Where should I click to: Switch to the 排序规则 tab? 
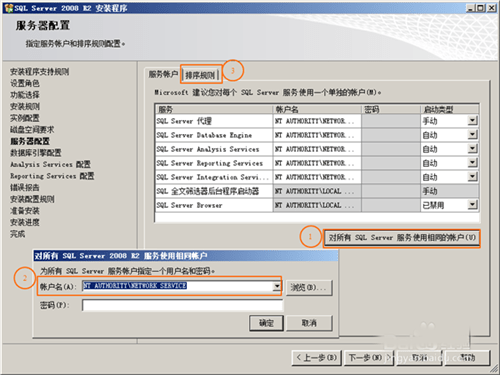point(201,75)
